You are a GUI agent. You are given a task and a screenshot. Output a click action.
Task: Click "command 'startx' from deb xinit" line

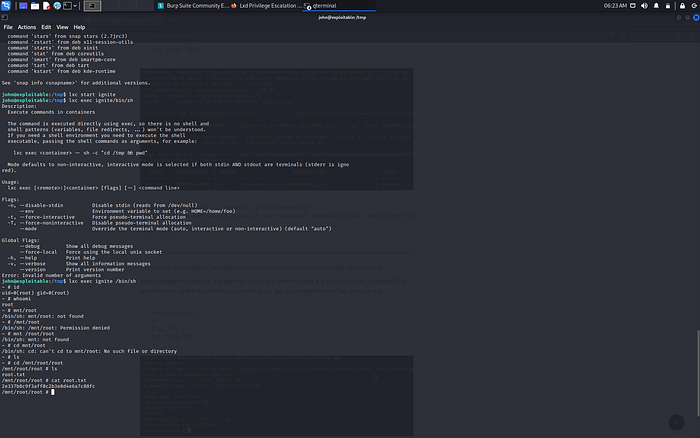[55, 48]
